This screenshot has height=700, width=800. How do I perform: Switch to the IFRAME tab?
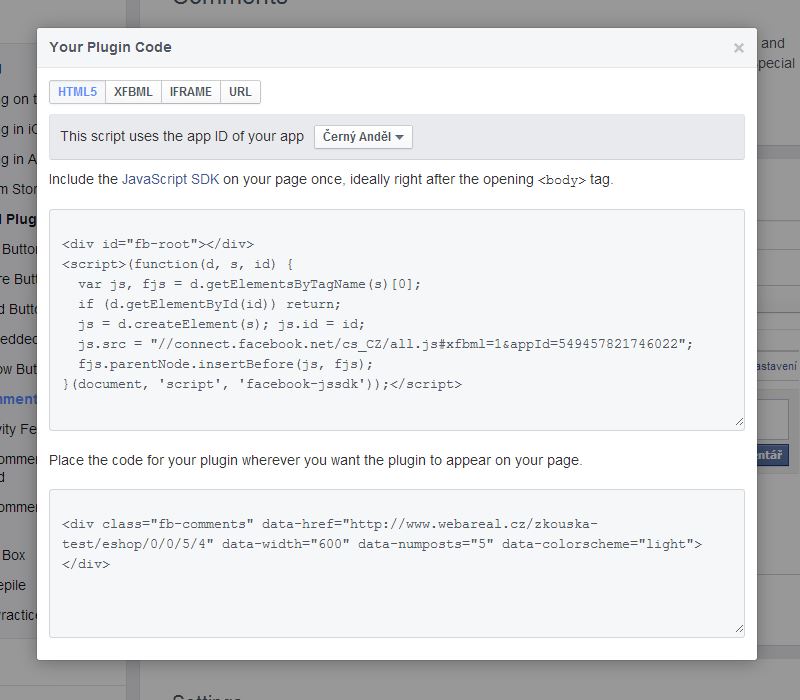(191, 92)
